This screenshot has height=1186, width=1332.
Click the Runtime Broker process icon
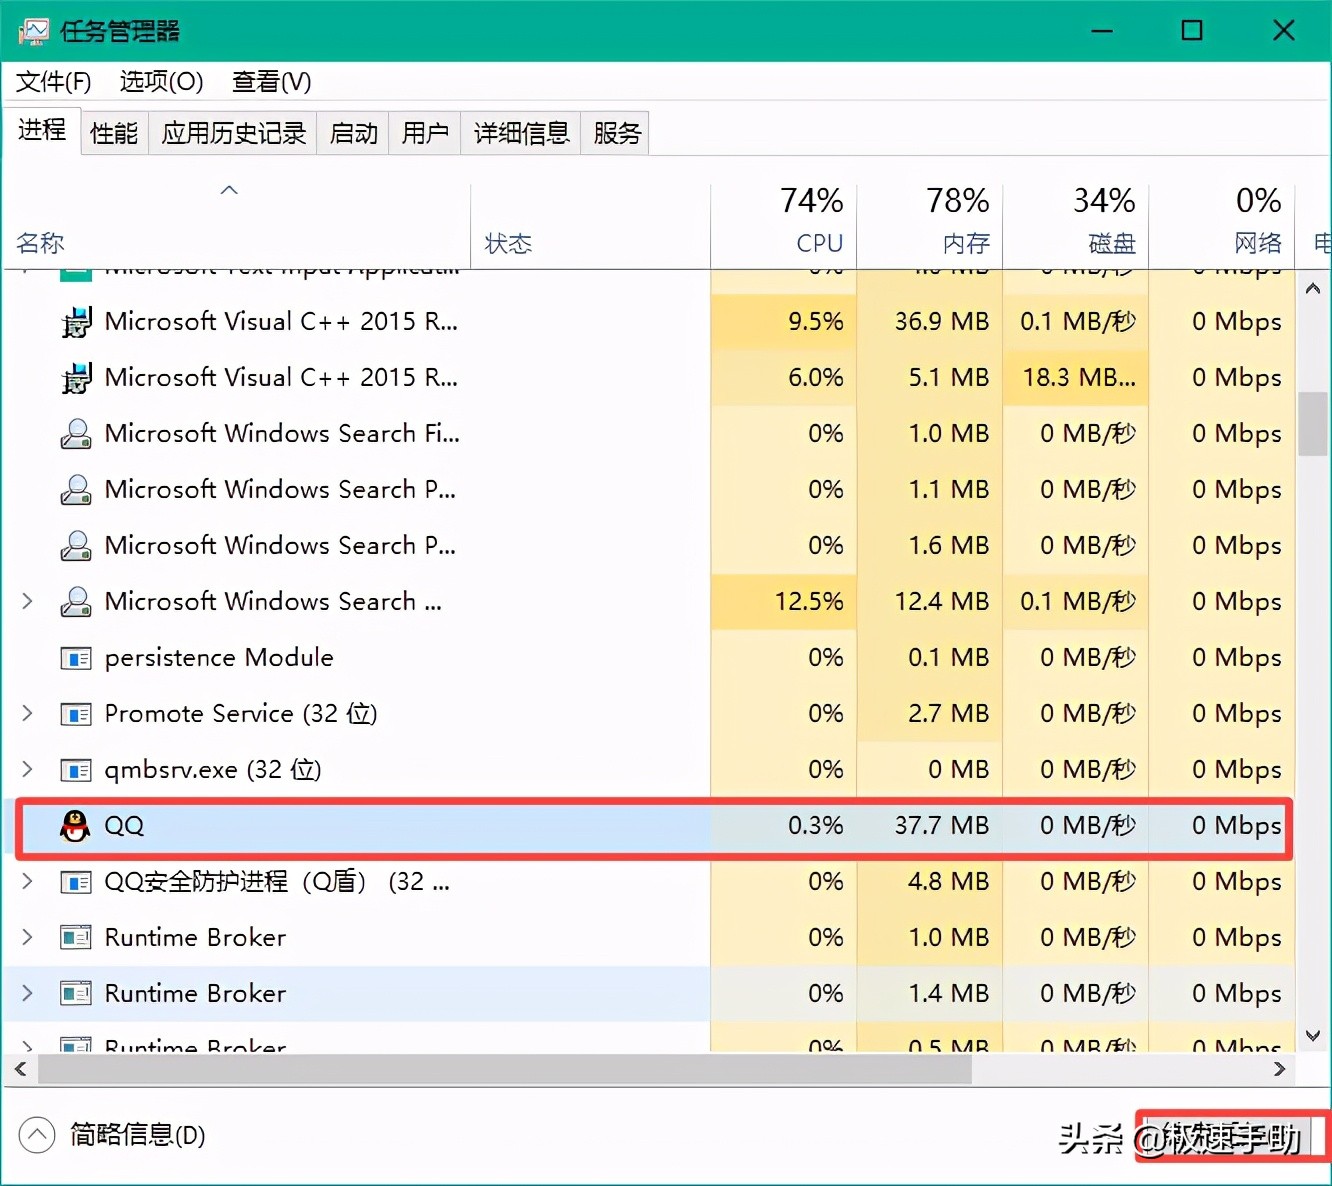coord(75,938)
